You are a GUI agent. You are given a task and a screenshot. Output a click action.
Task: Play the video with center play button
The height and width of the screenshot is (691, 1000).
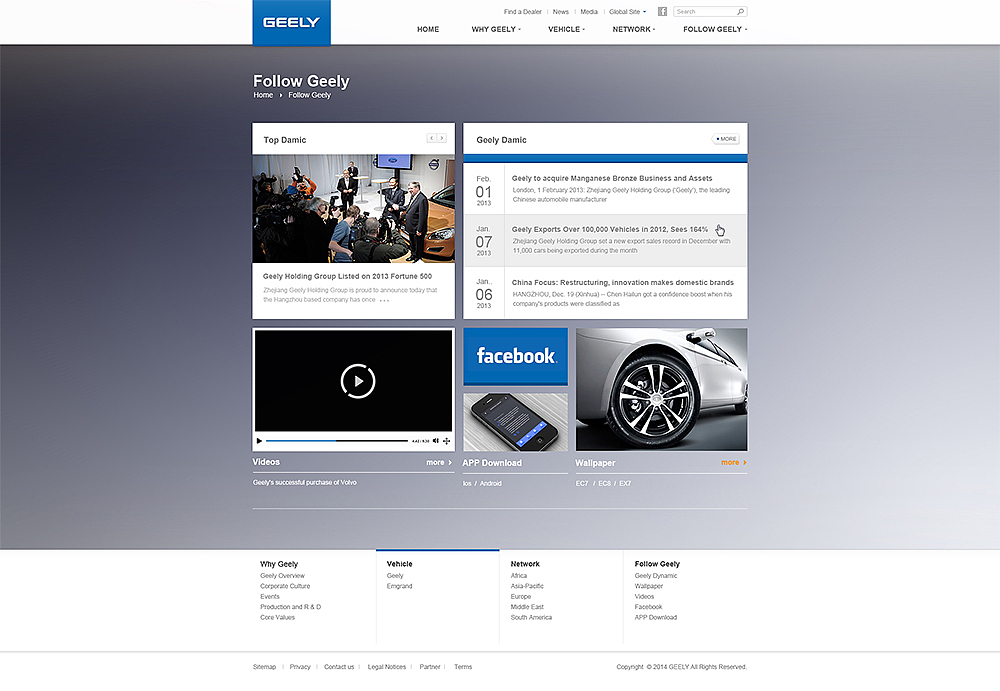[358, 381]
